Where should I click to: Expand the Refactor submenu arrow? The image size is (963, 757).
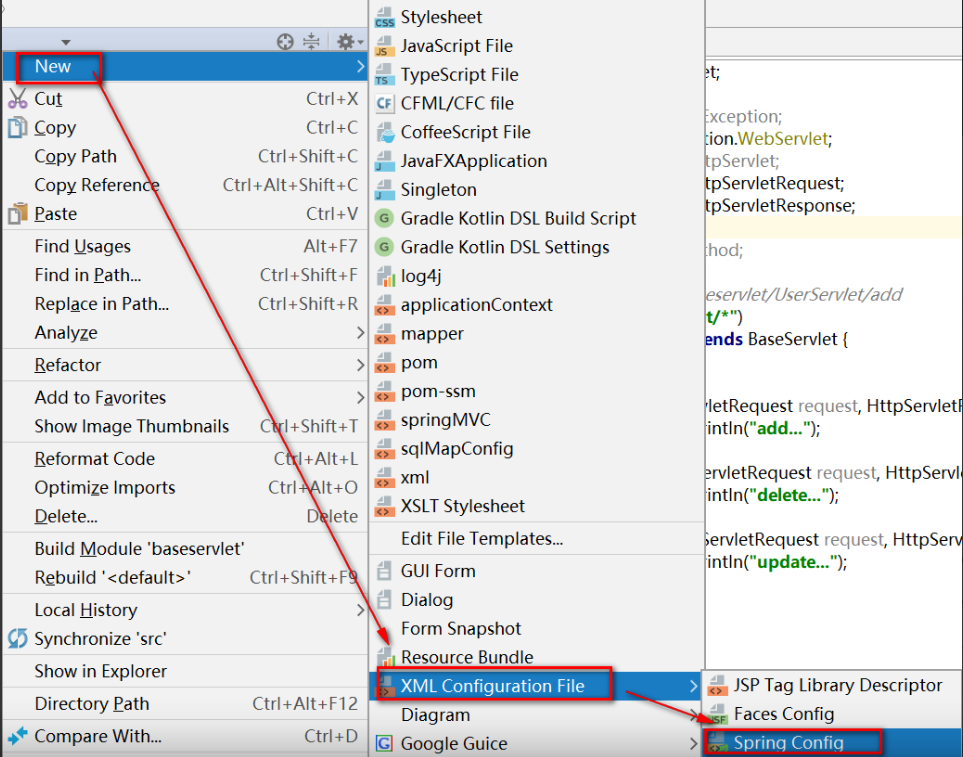[x=360, y=365]
